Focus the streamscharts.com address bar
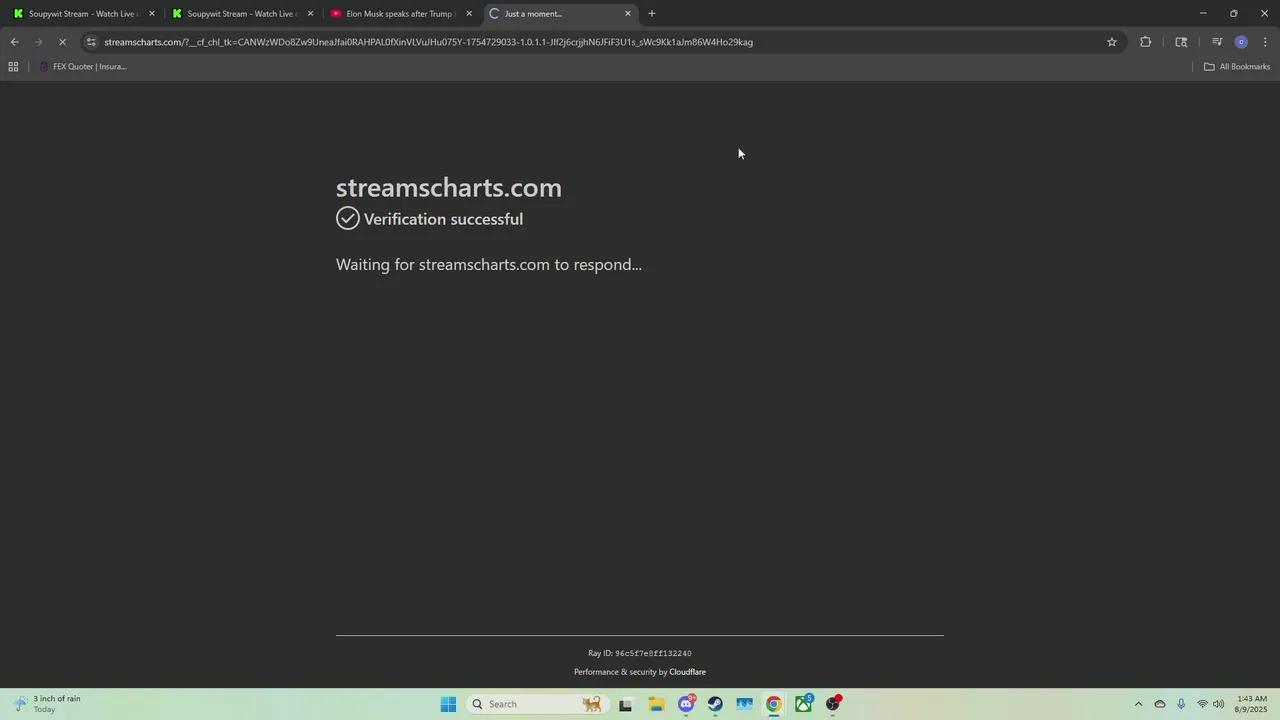 point(600,42)
